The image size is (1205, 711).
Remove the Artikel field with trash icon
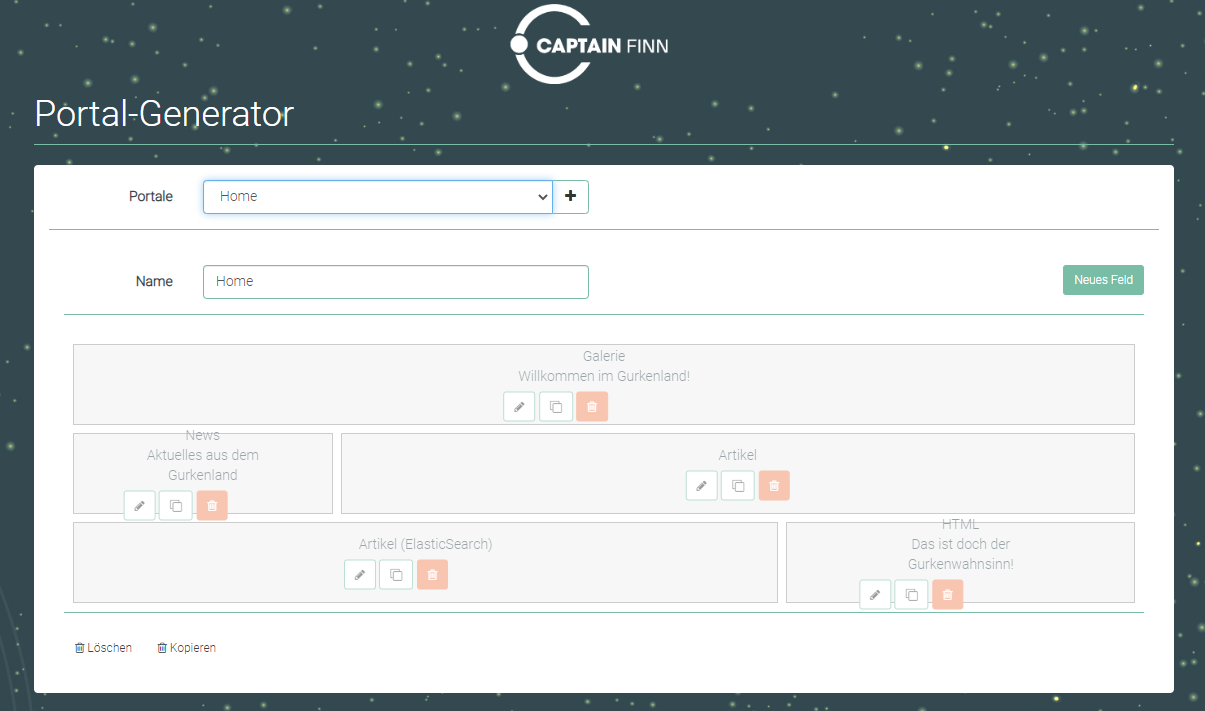(x=774, y=486)
